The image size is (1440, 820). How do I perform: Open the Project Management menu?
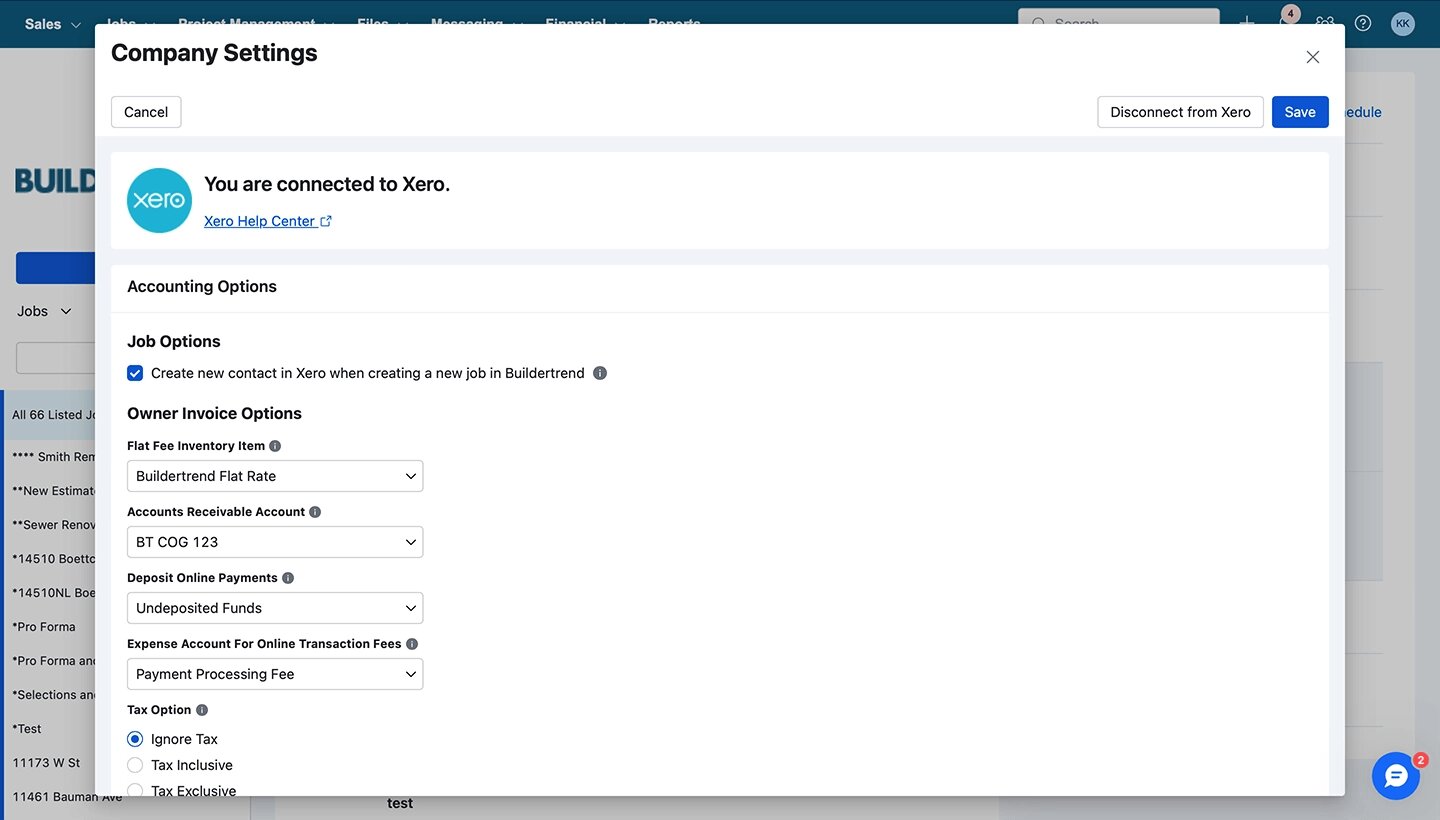click(x=247, y=24)
